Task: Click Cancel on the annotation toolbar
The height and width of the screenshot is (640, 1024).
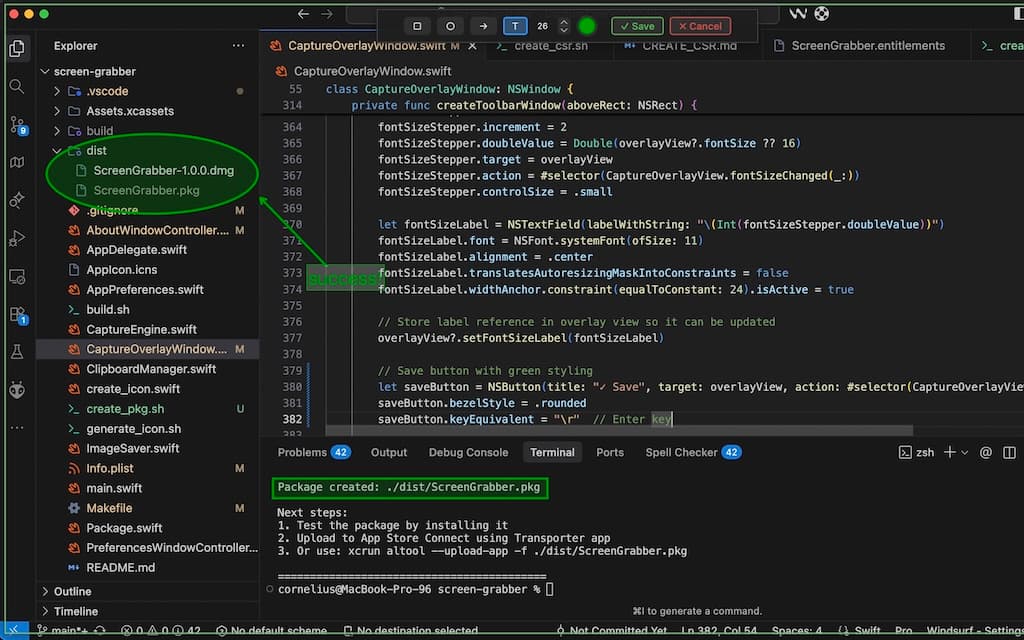Action: click(700, 26)
